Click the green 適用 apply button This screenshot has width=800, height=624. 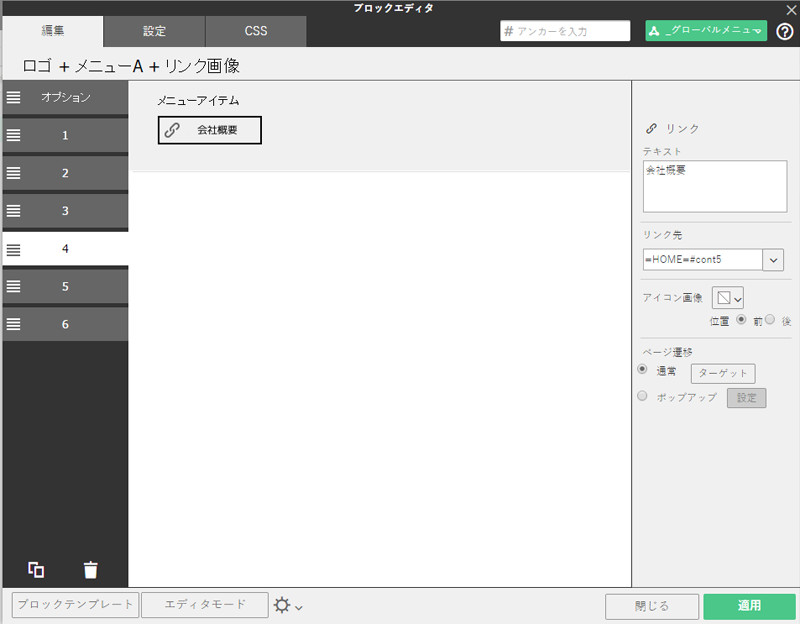[749, 606]
